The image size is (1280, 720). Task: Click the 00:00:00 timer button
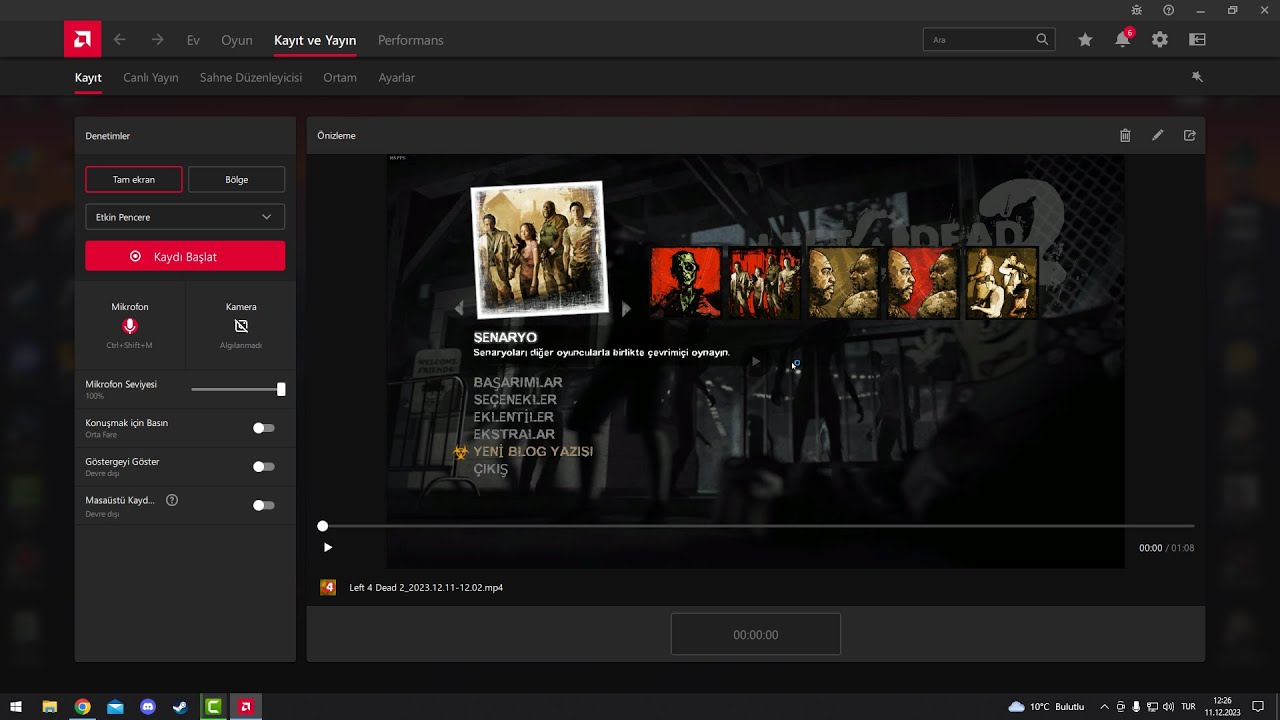pos(756,635)
